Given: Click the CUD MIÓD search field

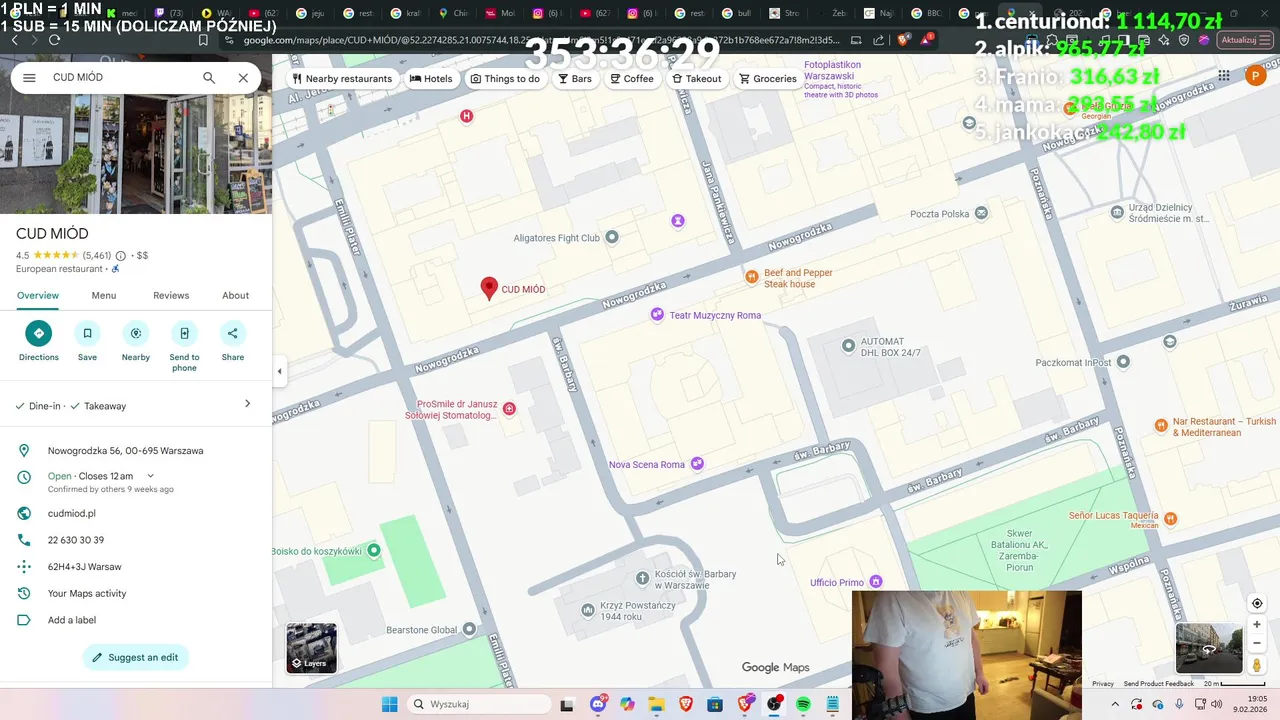Looking at the screenshot, I should tap(120, 77).
